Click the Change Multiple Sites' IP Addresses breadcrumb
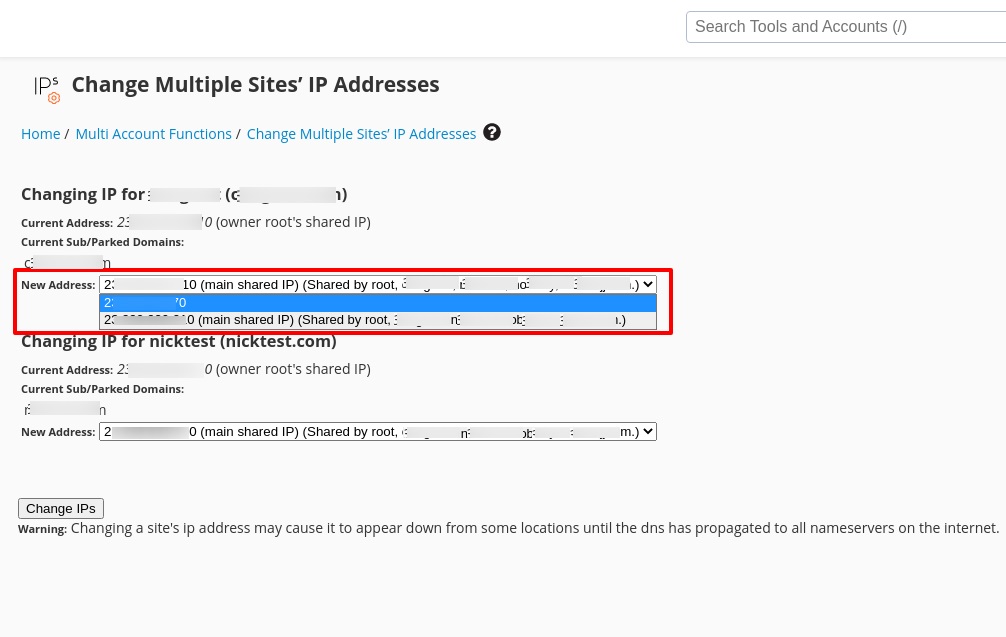This screenshot has width=1006, height=637. (x=361, y=134)
